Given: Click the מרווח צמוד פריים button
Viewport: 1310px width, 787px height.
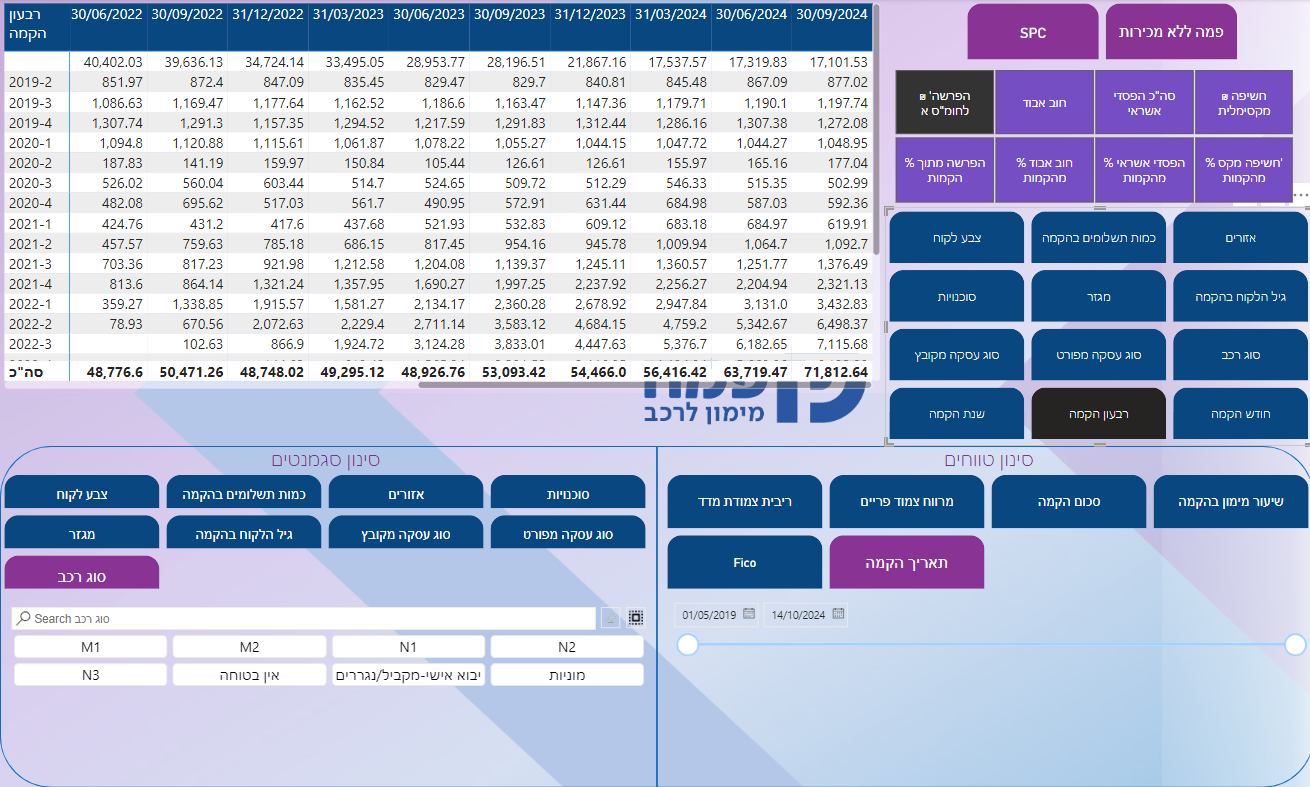Looking at the screenshot, I should point(907,502).
